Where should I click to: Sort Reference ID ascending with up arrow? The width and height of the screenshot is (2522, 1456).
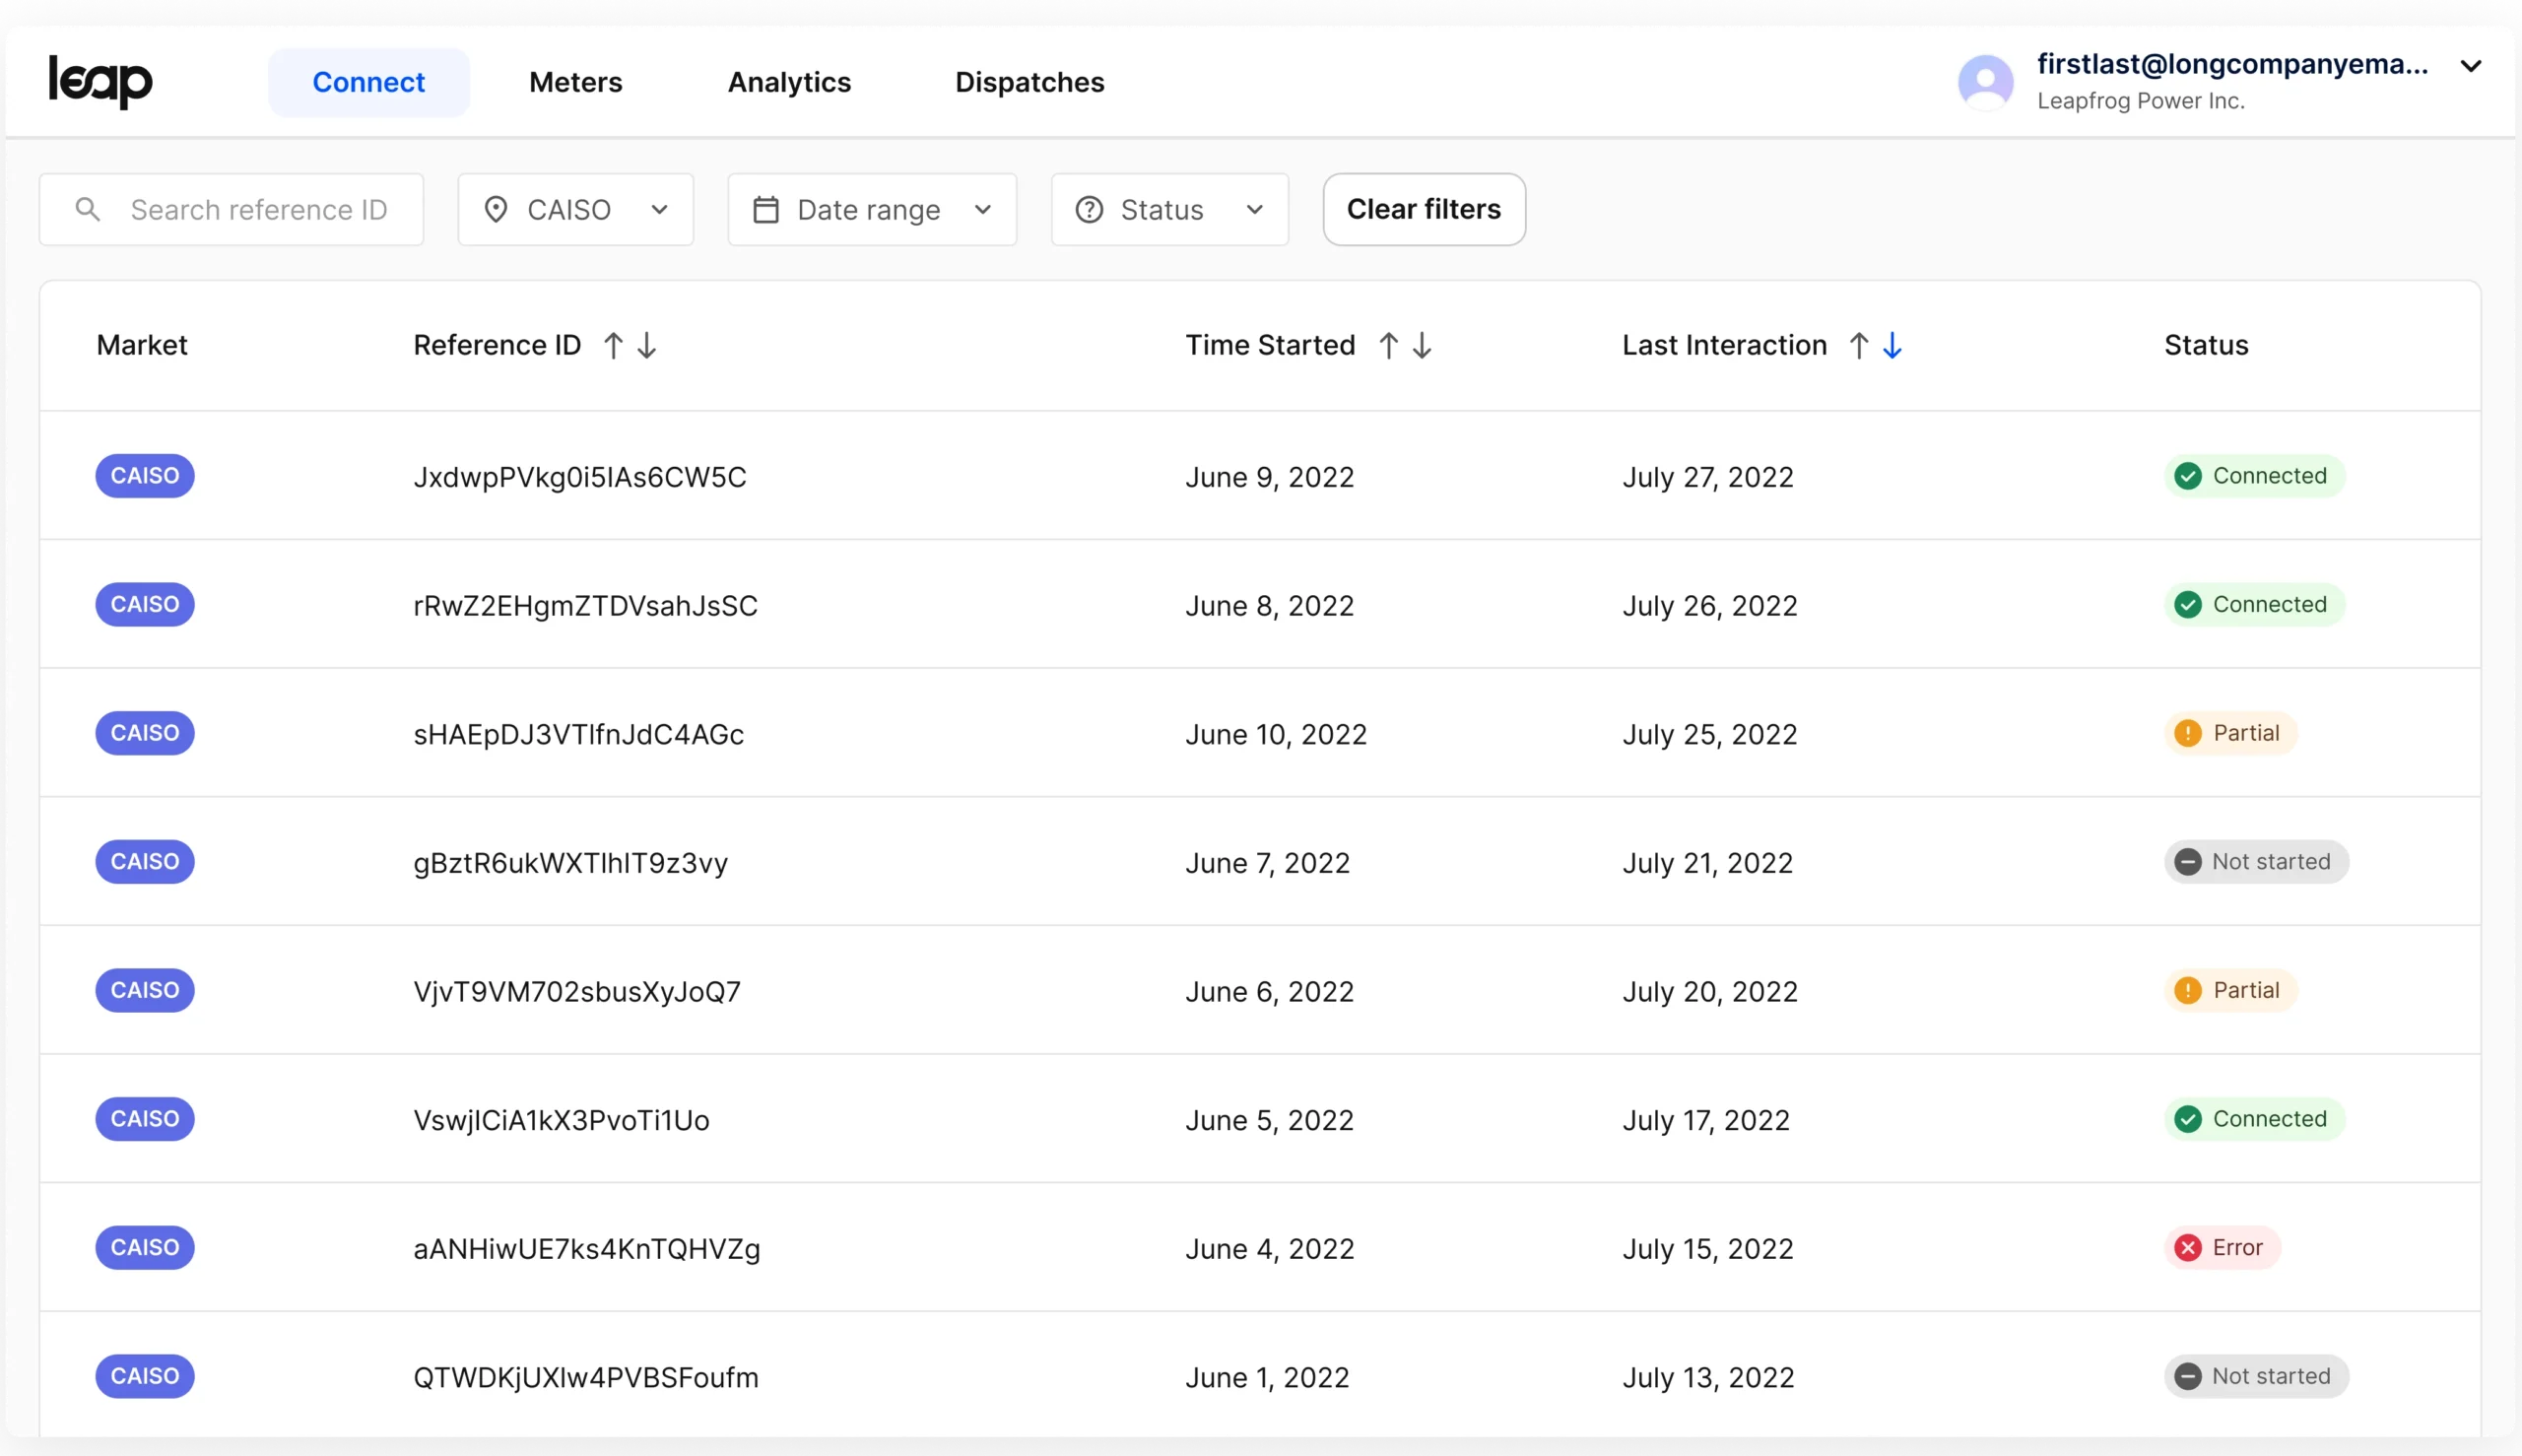(613, 345)
